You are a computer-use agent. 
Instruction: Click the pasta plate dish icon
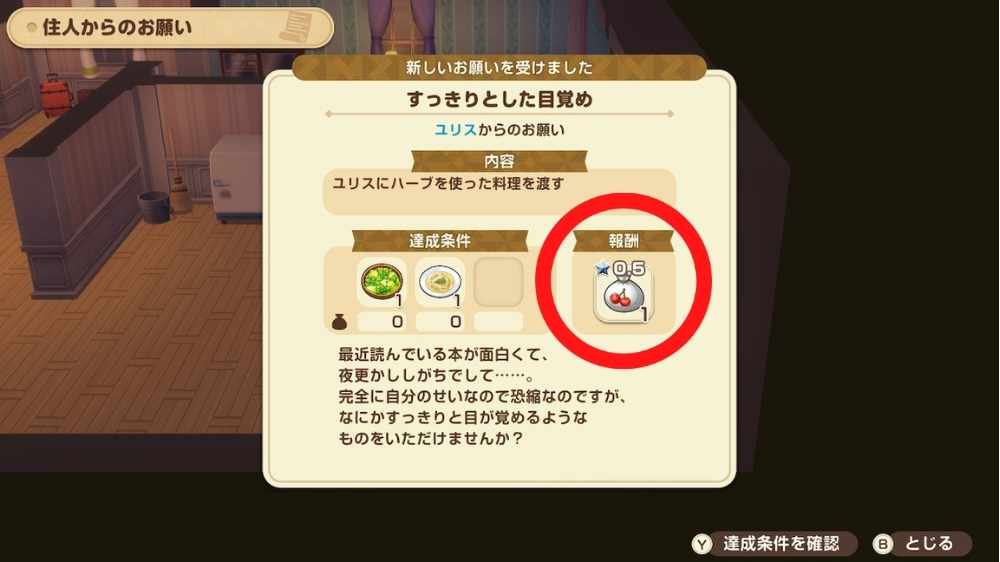point(439,281)
